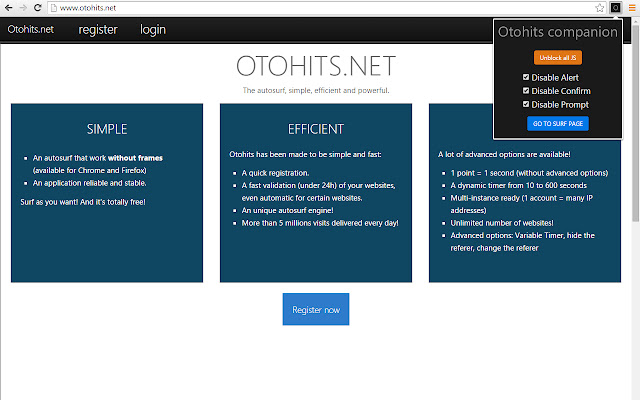Click the page vertical scrollbar thumb
The image size is (640, 400).
[x=635, y=122]
